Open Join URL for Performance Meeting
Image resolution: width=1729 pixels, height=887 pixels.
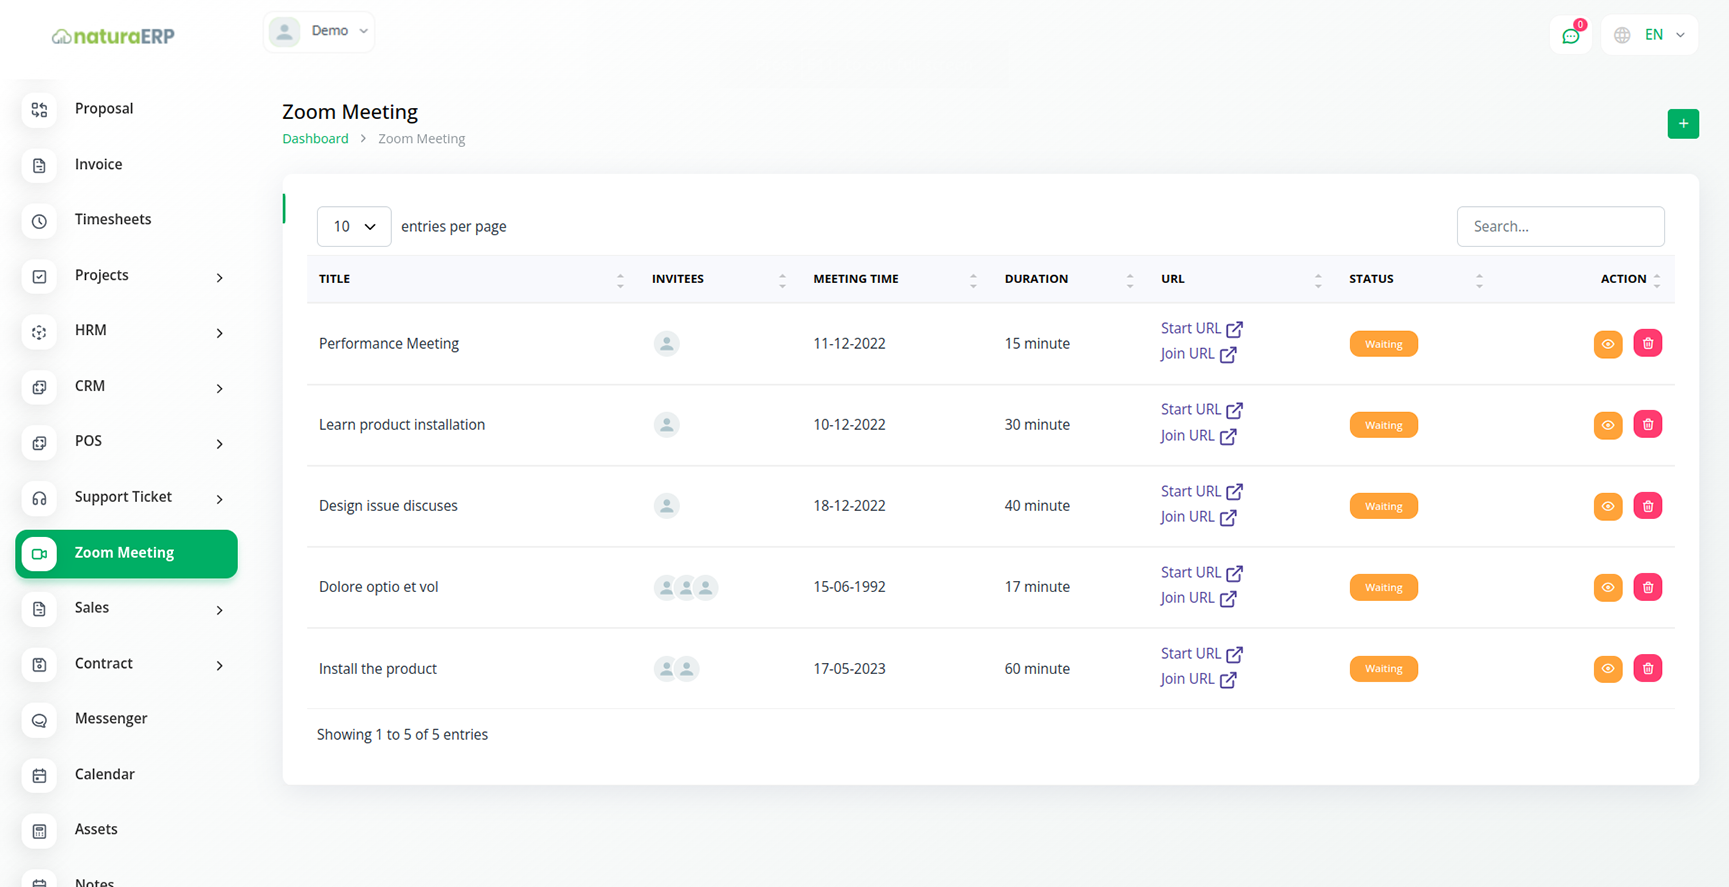click(x=1198, y=354)
